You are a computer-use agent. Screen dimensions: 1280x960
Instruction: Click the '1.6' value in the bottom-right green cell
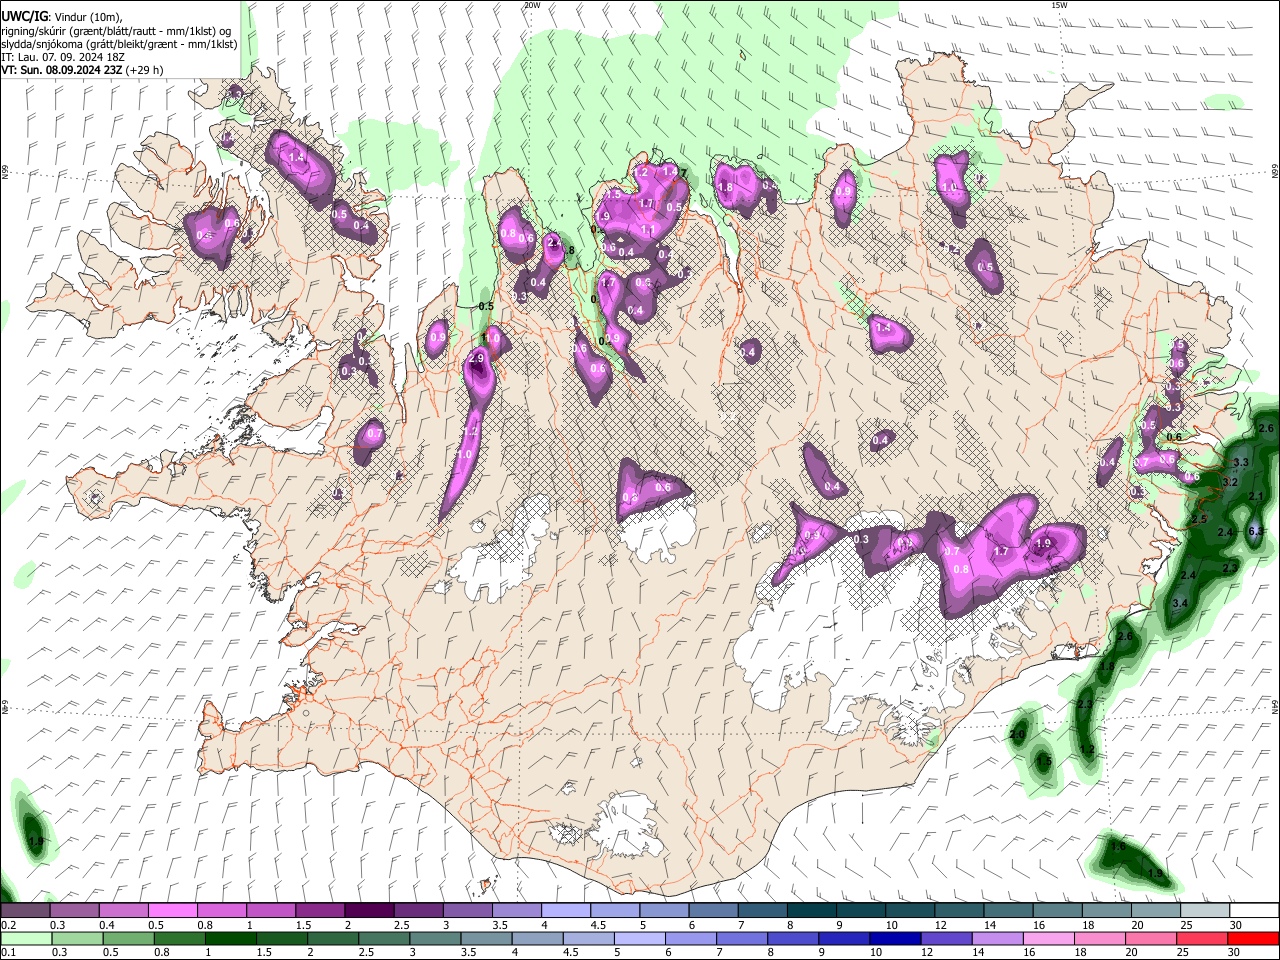click(1118, 847)
